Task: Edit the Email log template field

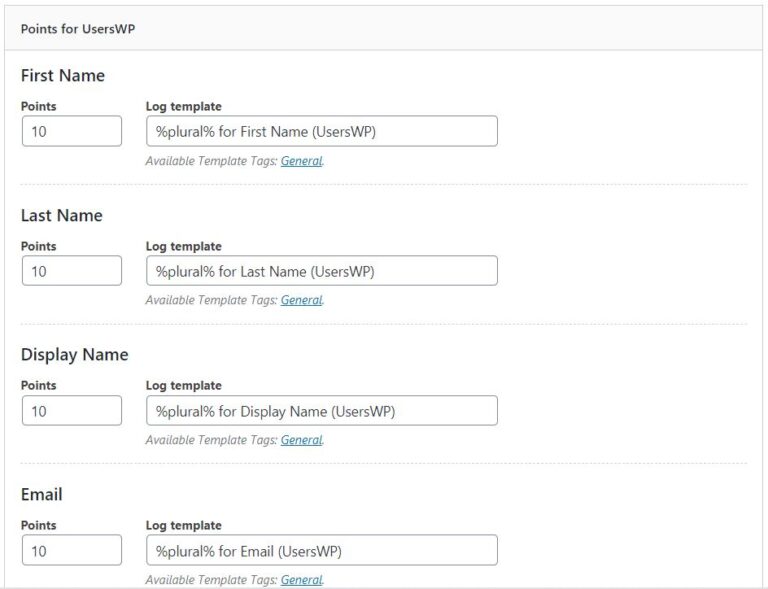Action: [322, 550]
